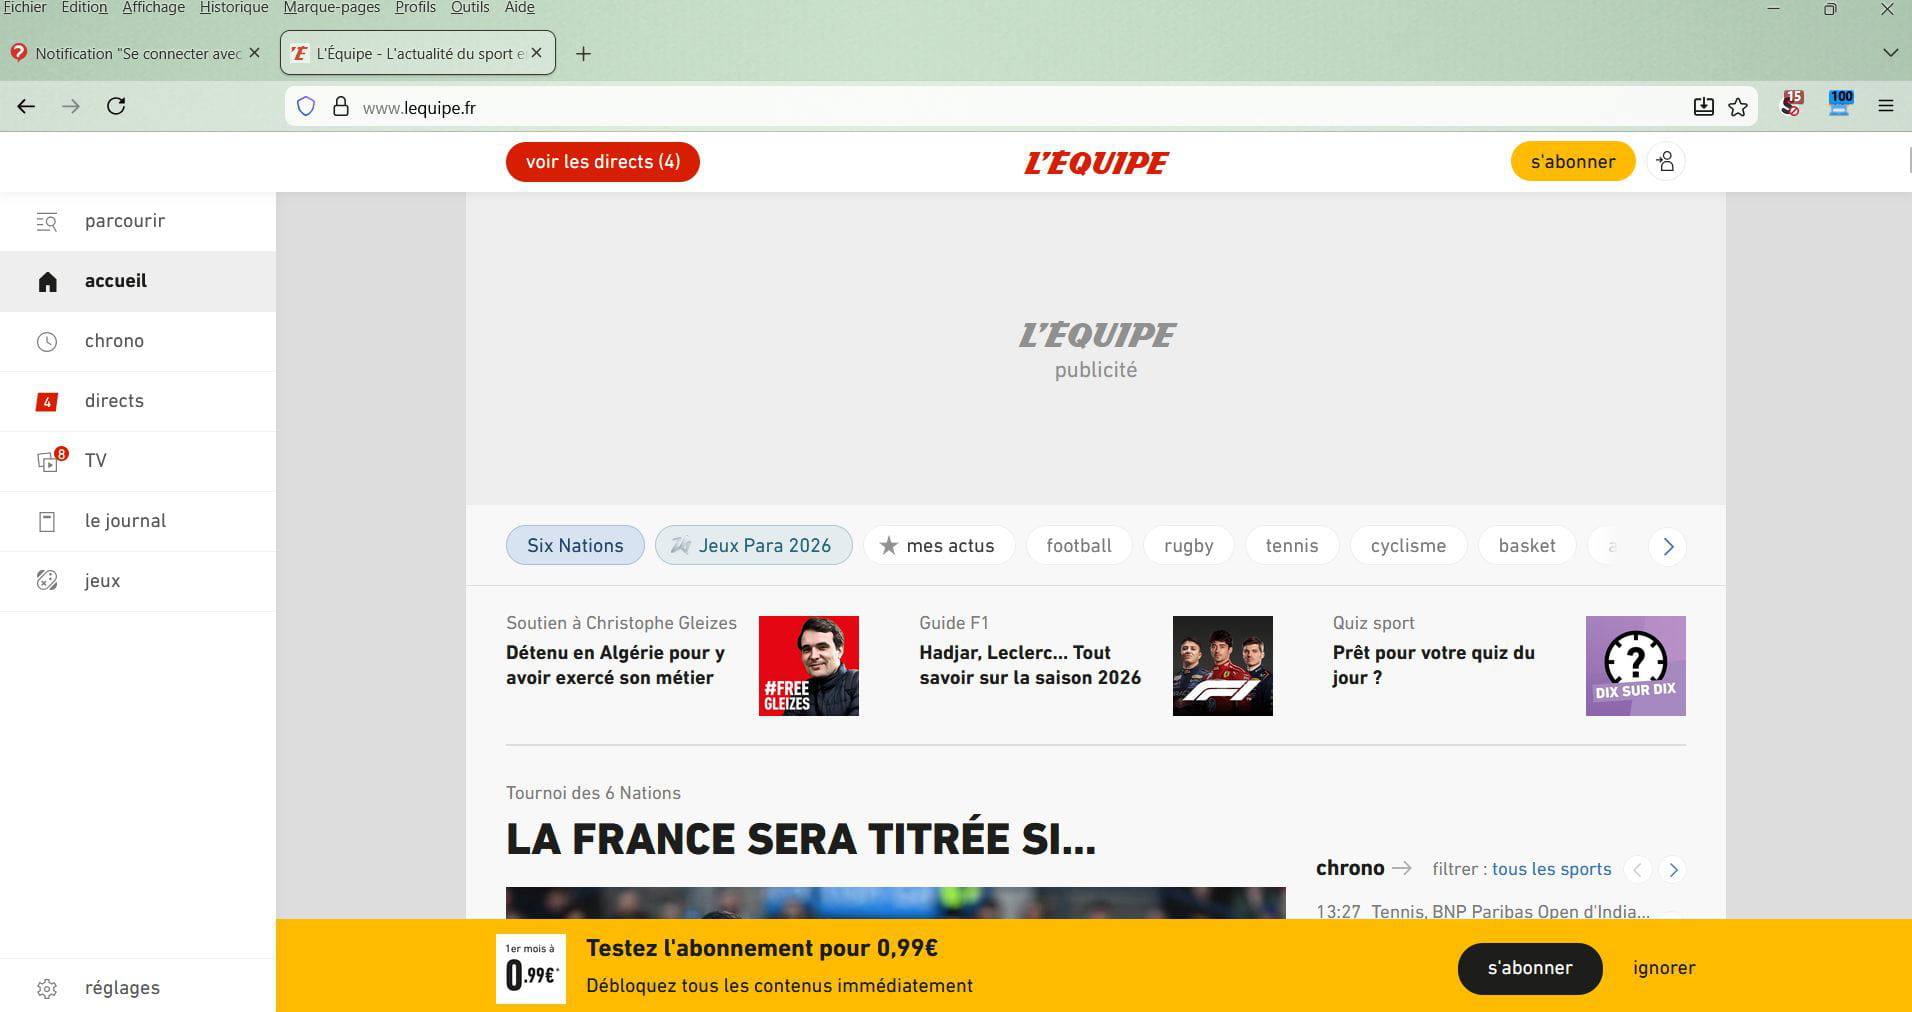Show the list of all tabs dropdown
This screenshot has width=1912, height=1012.
pyautogui.click(x=1890, y=53)
